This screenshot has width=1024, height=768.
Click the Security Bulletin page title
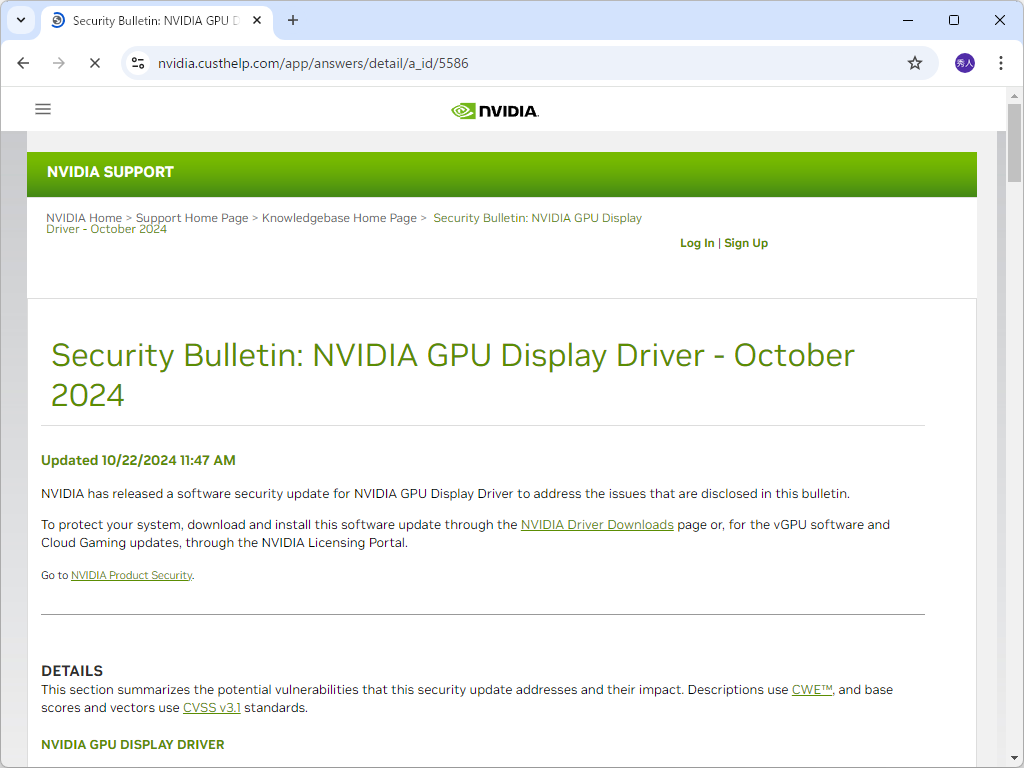453,375
